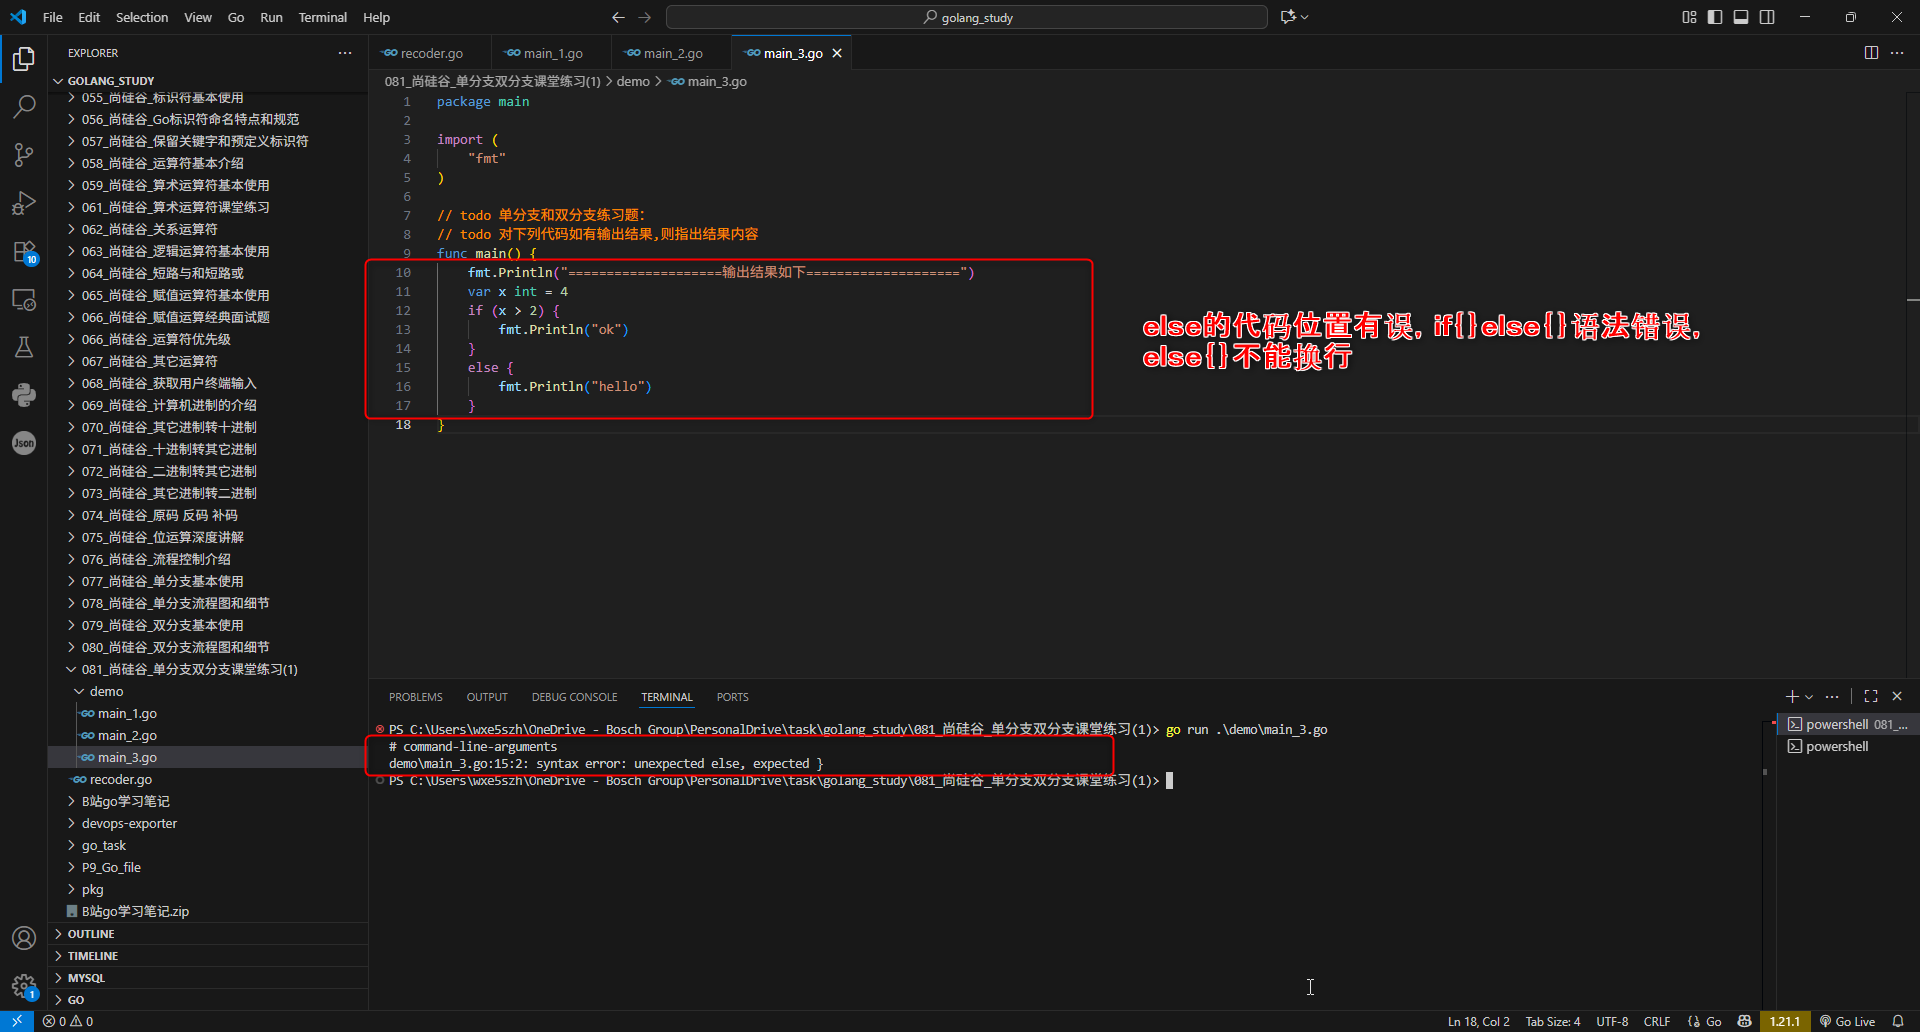Close the terminal panel
The width and height of the screenshot is (1920, 1032).
click(1897, 697)
